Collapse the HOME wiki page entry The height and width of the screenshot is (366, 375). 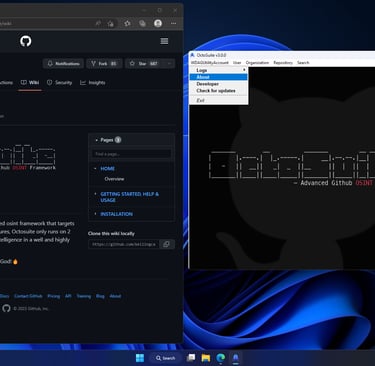click(95, 169)
